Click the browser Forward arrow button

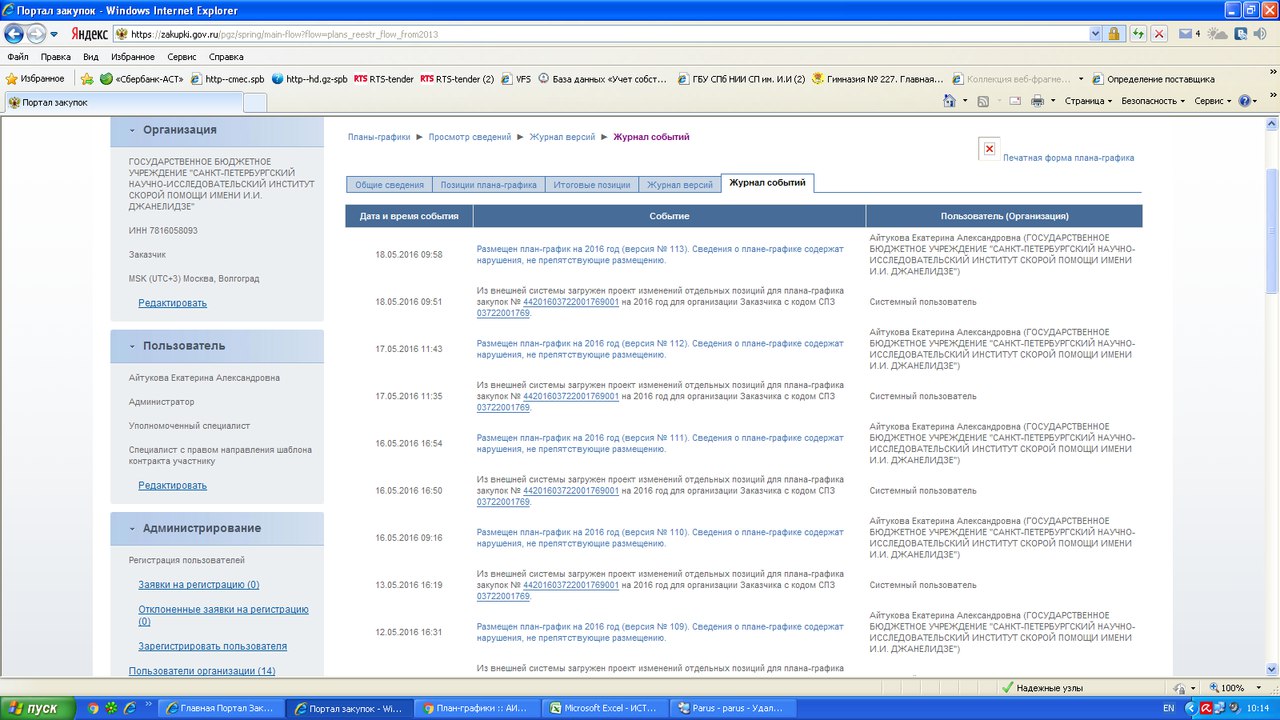coord(37,34)
